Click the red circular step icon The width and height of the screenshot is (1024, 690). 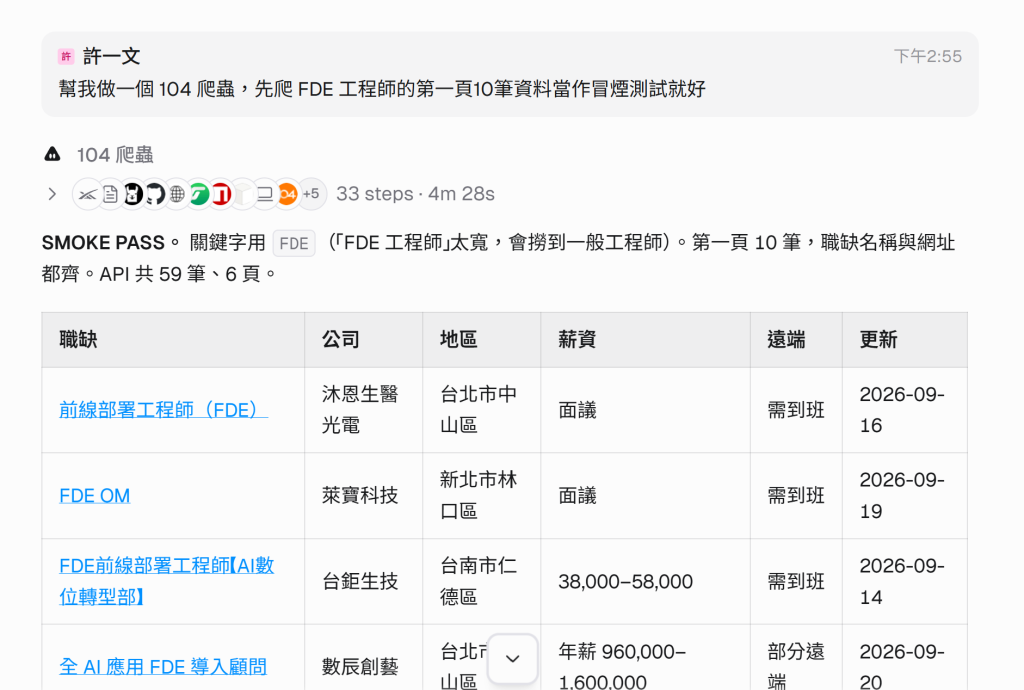(221, 194)
